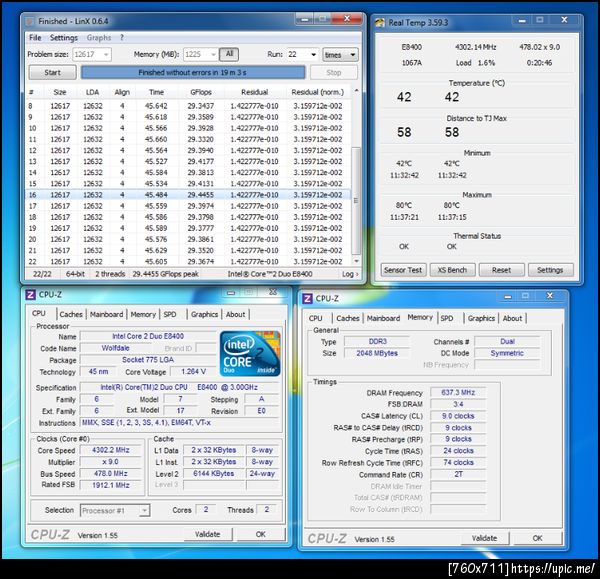Switch to Memory tab in left CPU-Z
This screenshot has height=579, width=600.
(143, 314)
